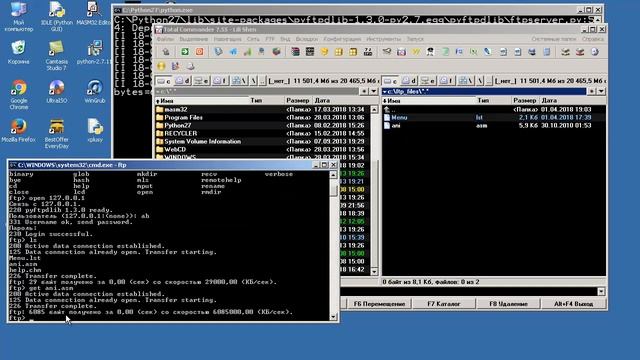Click Alt+F4 Выход button
Screen dimensions: 640x360
[573, 304]
